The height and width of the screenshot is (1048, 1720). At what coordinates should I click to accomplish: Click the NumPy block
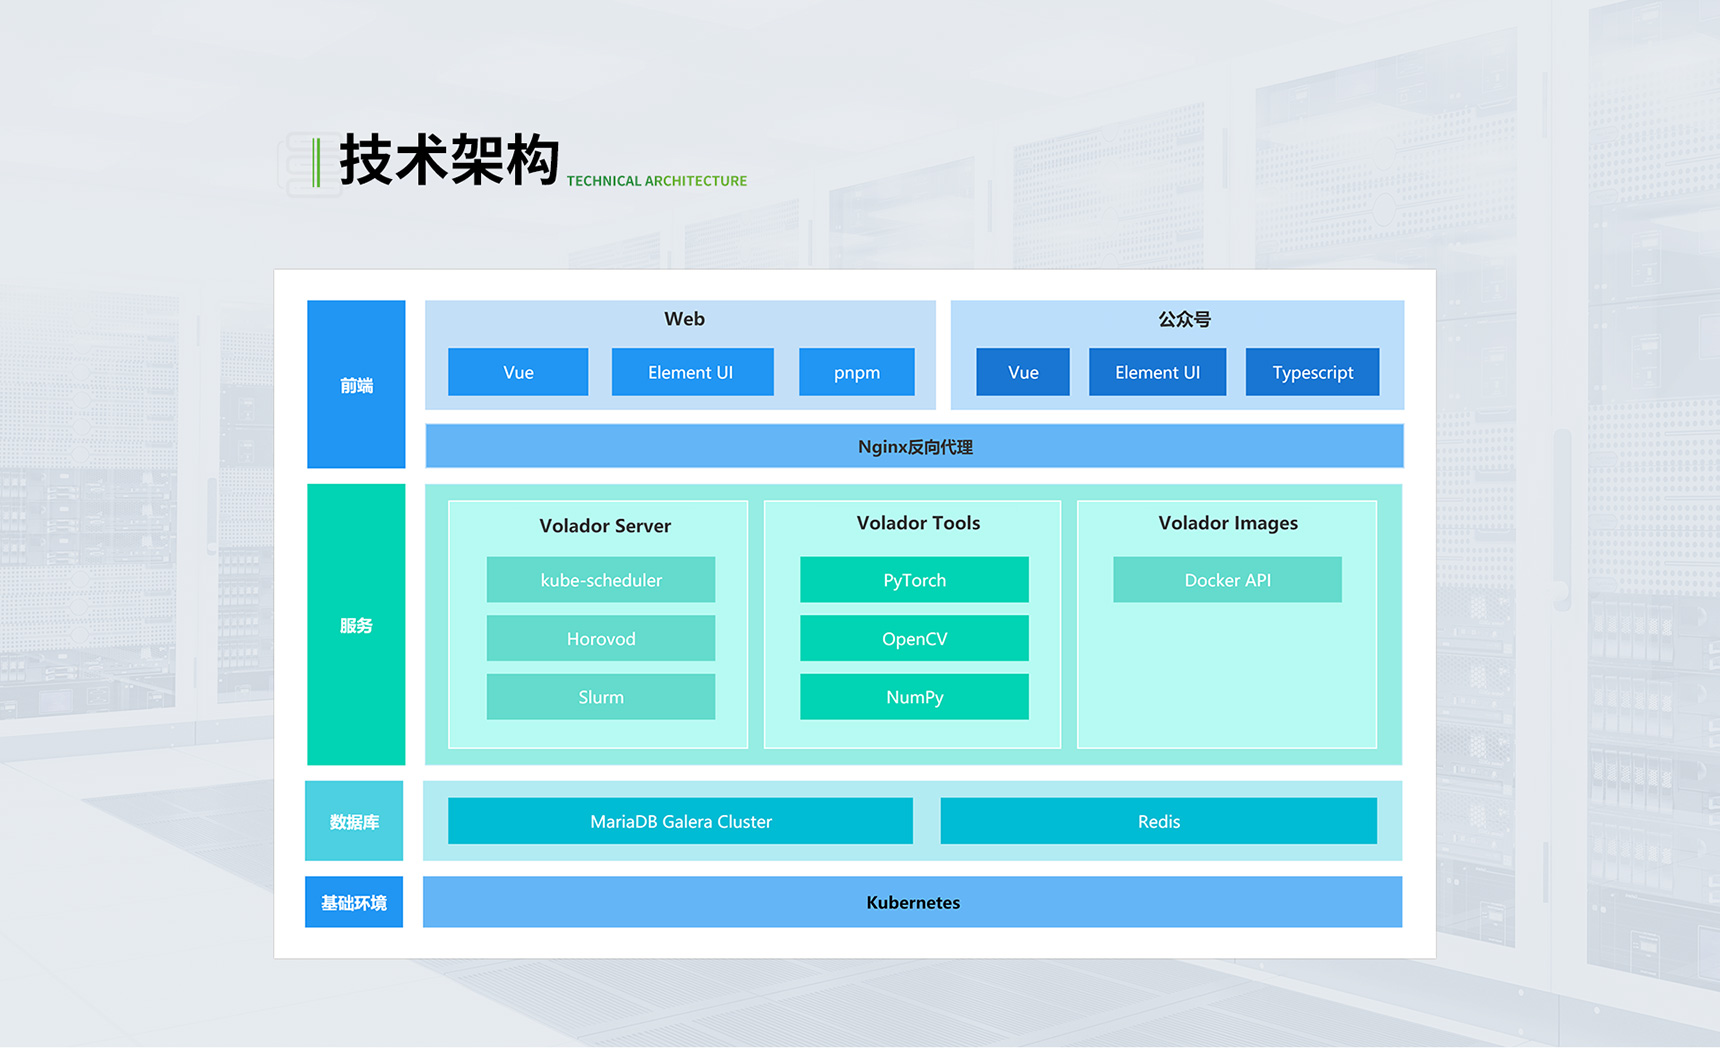pos(914,697)
